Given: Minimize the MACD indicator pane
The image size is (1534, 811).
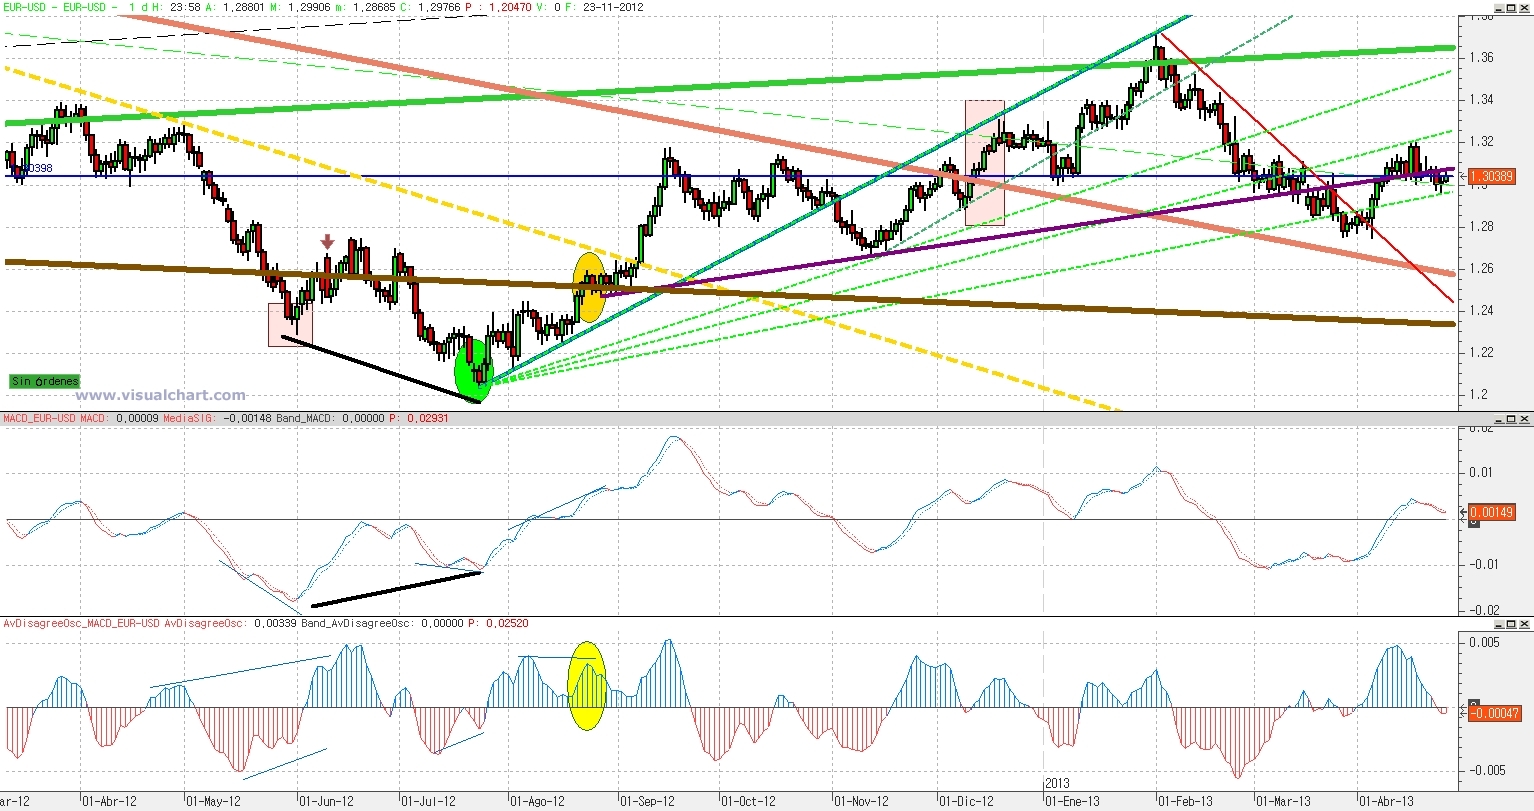Looking at the screenshot, I should click(x=1499, y=419).
